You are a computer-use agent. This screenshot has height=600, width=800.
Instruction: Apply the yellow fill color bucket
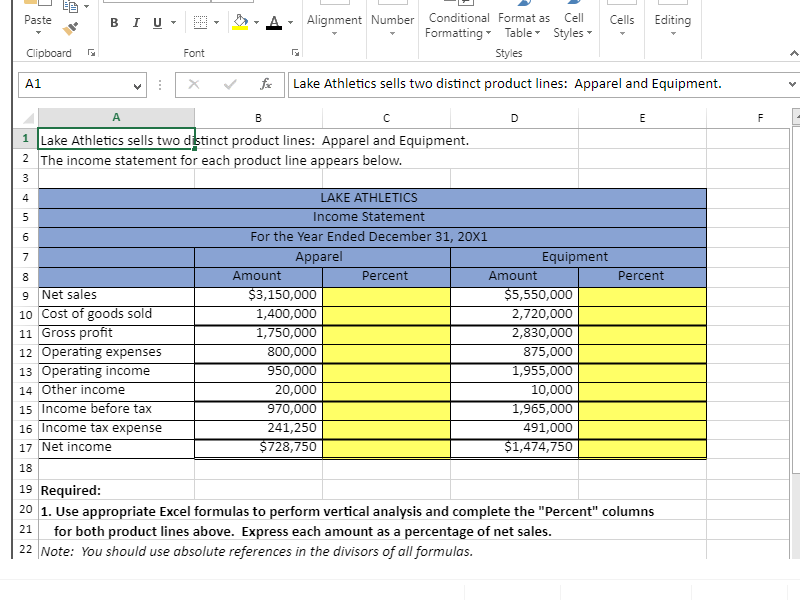point(241,22)
